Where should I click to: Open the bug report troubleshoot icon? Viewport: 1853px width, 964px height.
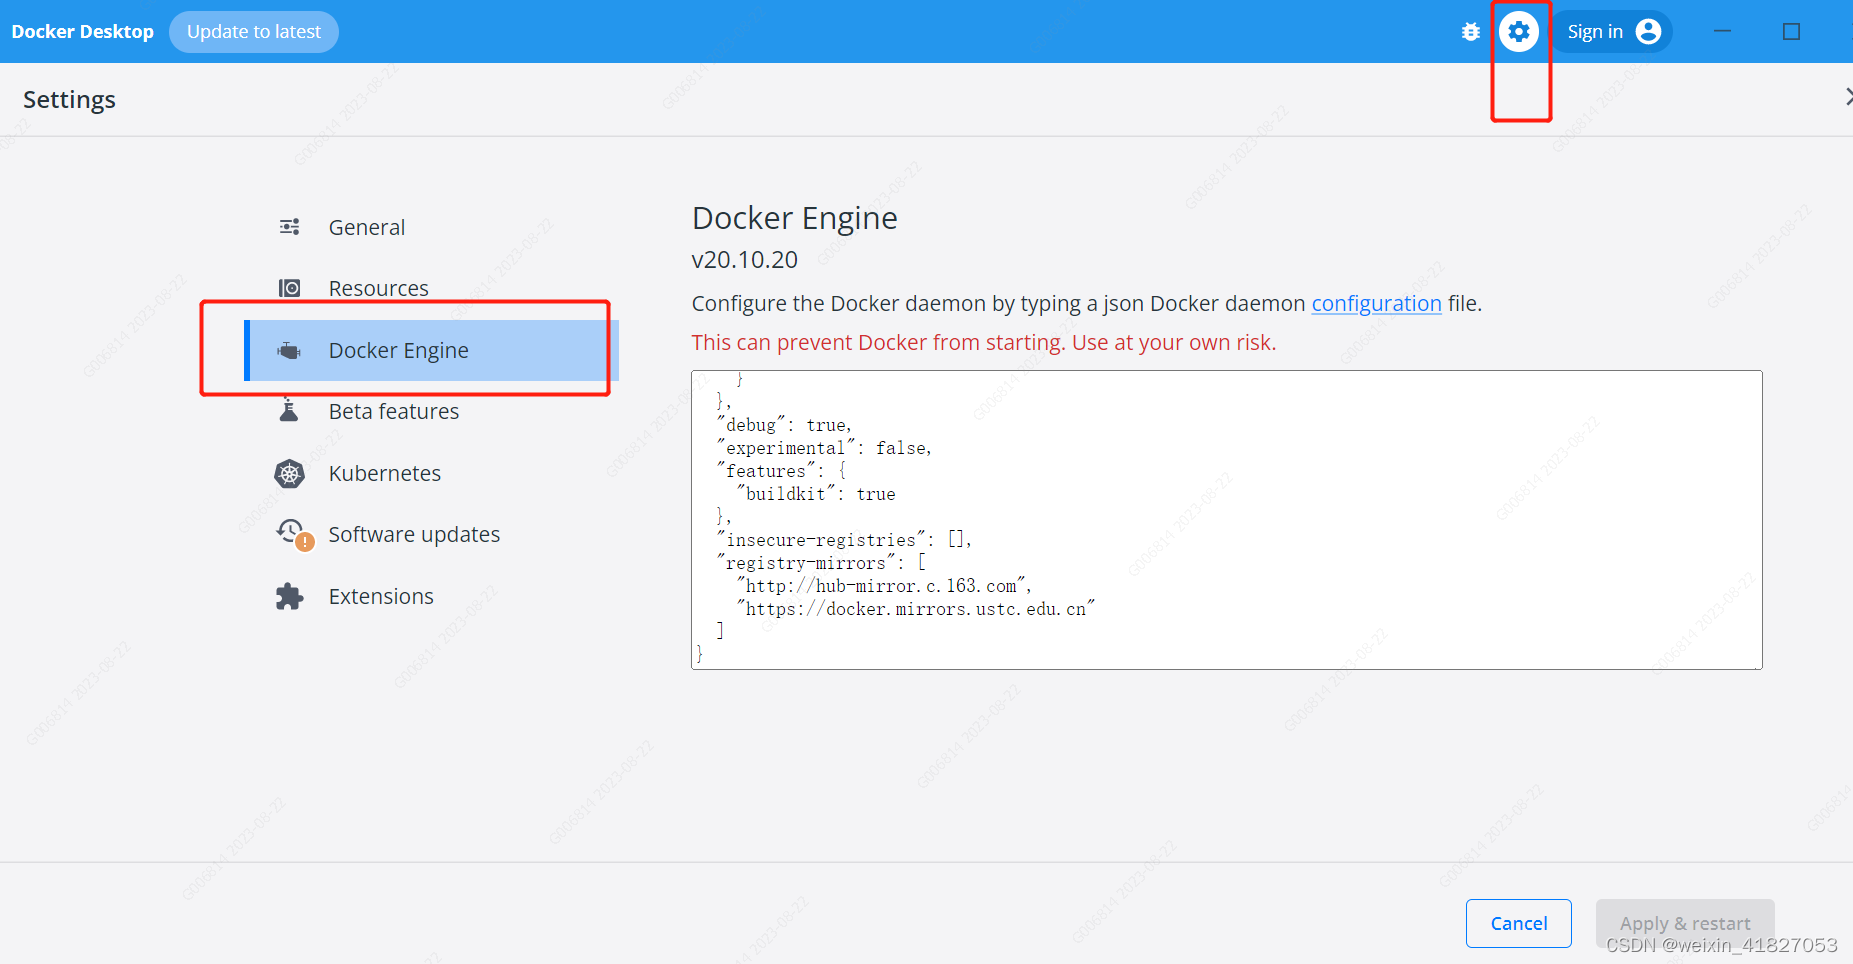coord(1470,32)
